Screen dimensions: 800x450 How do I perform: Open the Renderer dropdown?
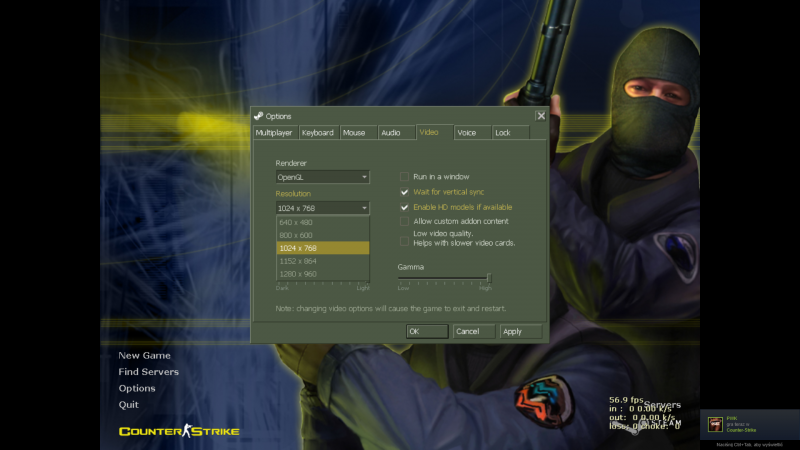coord(323,177)
